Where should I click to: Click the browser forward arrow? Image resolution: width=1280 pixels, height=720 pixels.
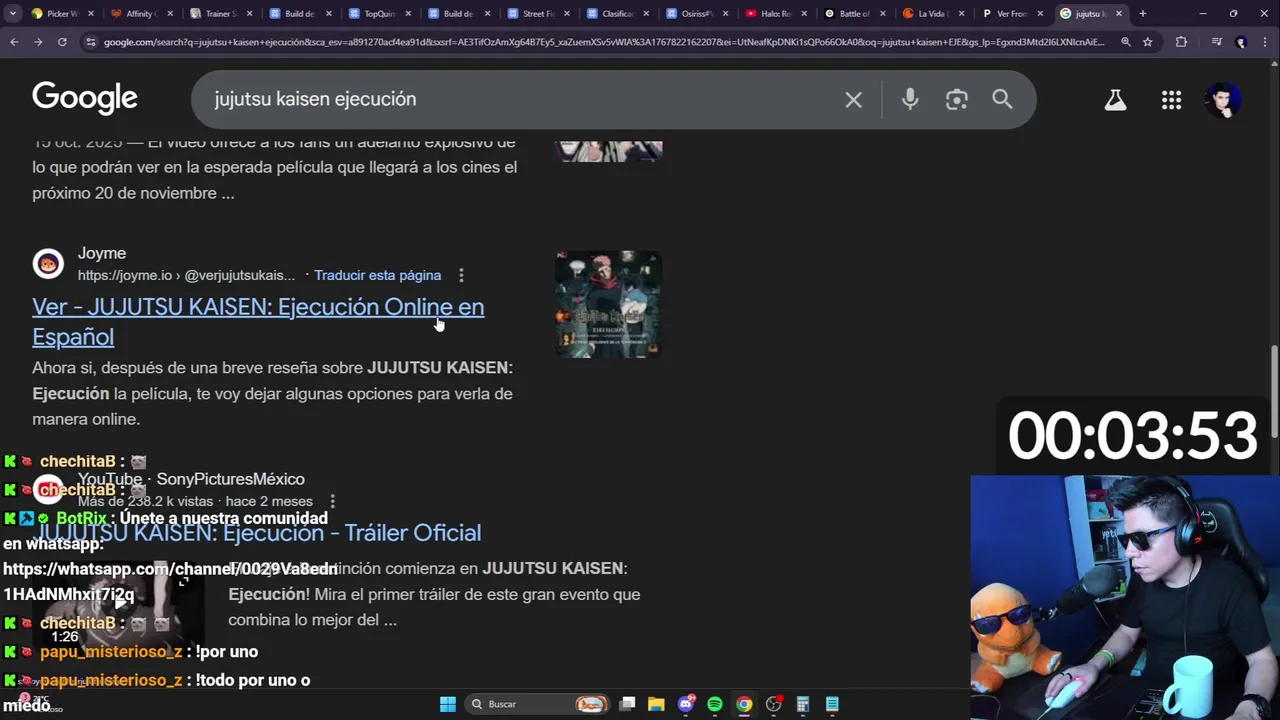pos(38,42)
